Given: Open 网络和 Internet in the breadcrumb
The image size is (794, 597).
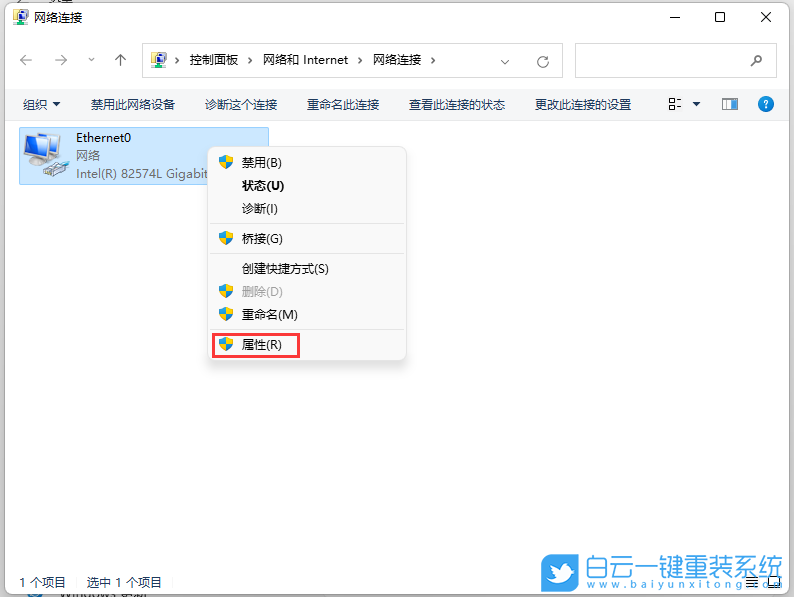Looking at the screenshot, I should (305, 60).
